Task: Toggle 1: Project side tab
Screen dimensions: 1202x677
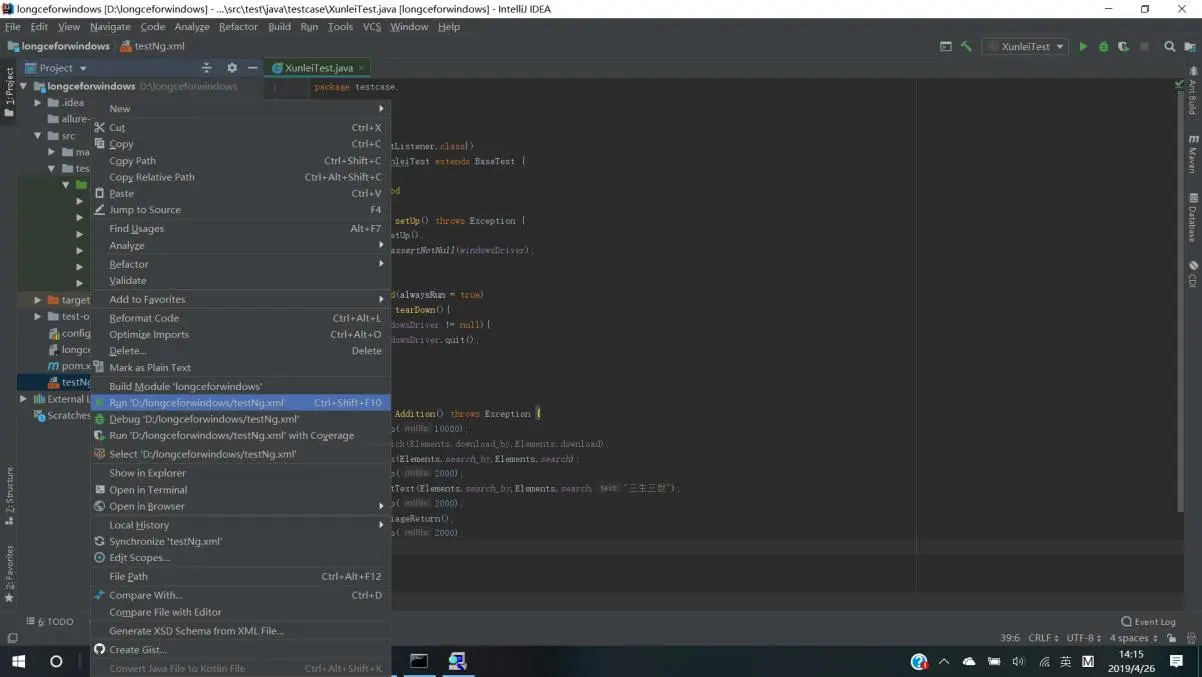Action: [9, 90]
